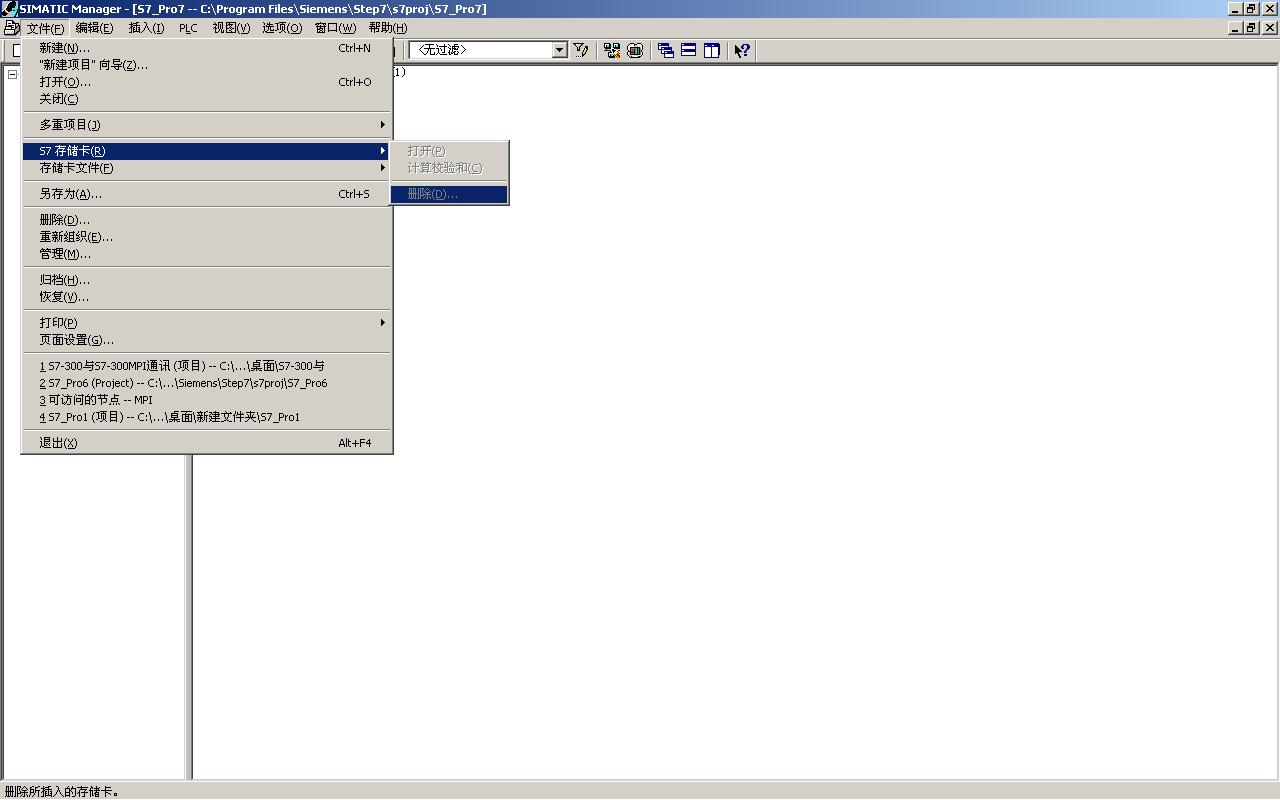Minimize the inner S7_Pro7 project window
The width and height of the screenshot is (1280, 800).
(1235, 28)
